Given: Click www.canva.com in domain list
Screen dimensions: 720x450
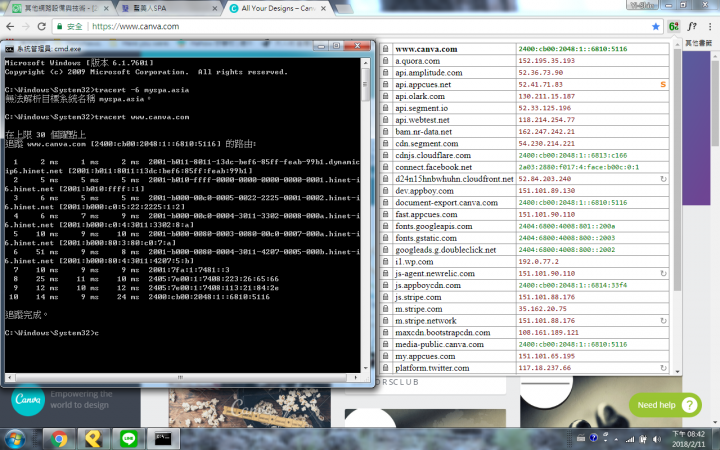Looking at the screenshot, I should point(426,49).
